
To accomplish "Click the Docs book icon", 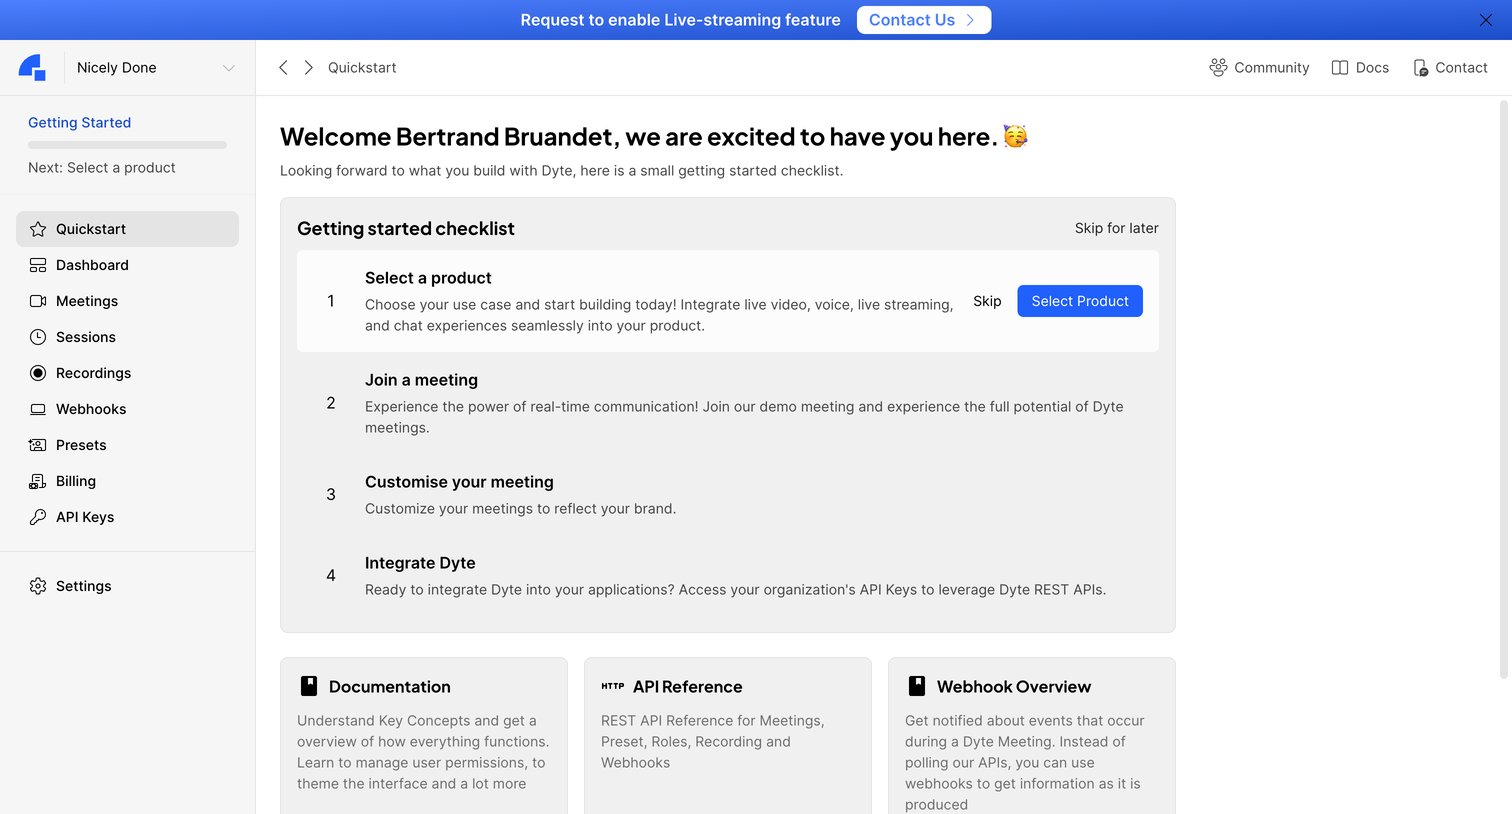I will [x=1340, y=67].
